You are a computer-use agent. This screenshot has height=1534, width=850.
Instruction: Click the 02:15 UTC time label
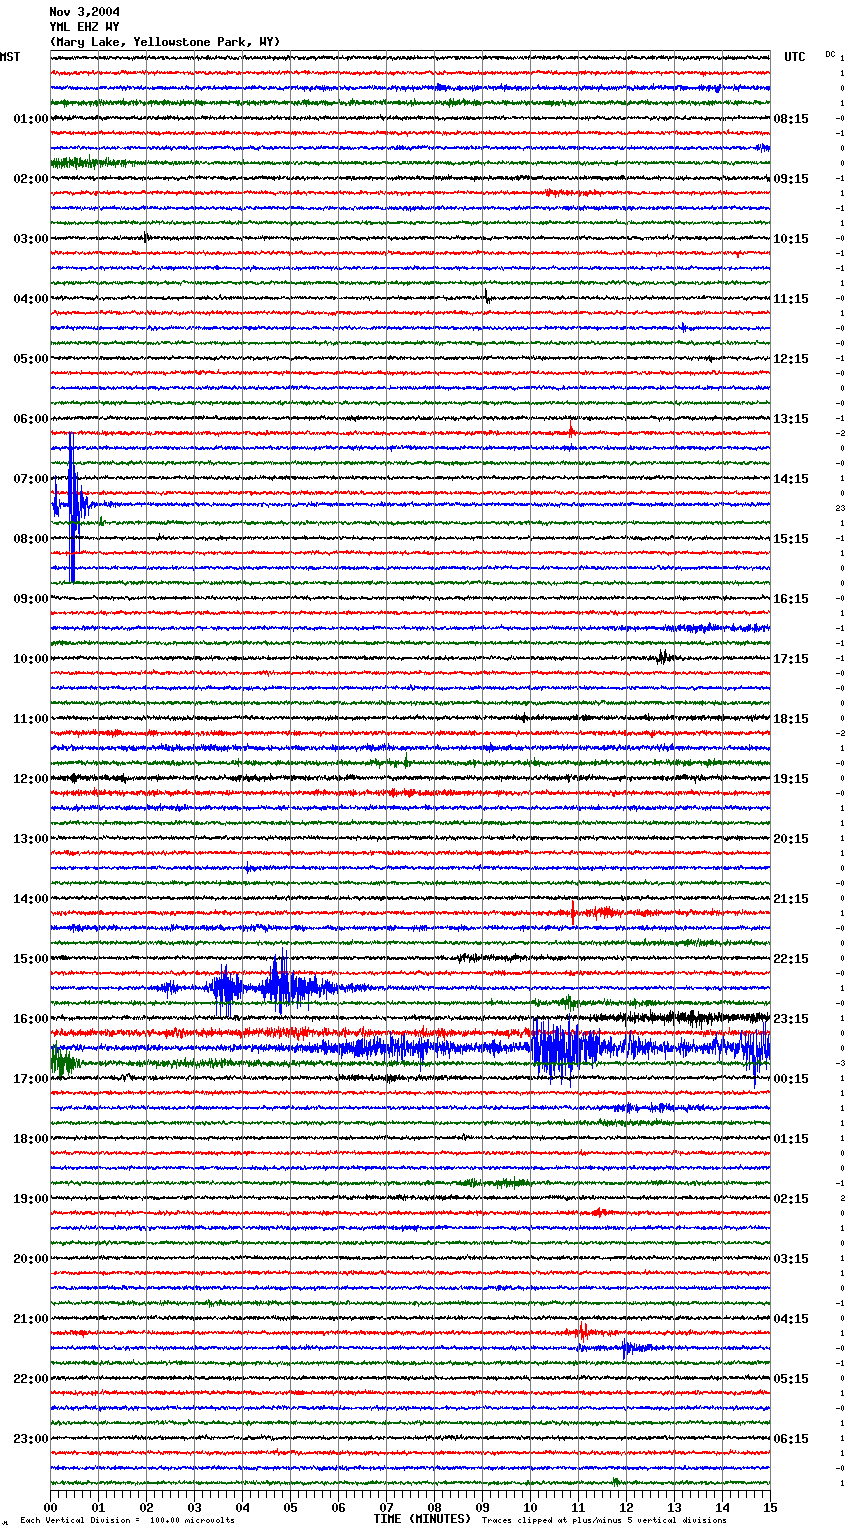(x=791, y=1199)
